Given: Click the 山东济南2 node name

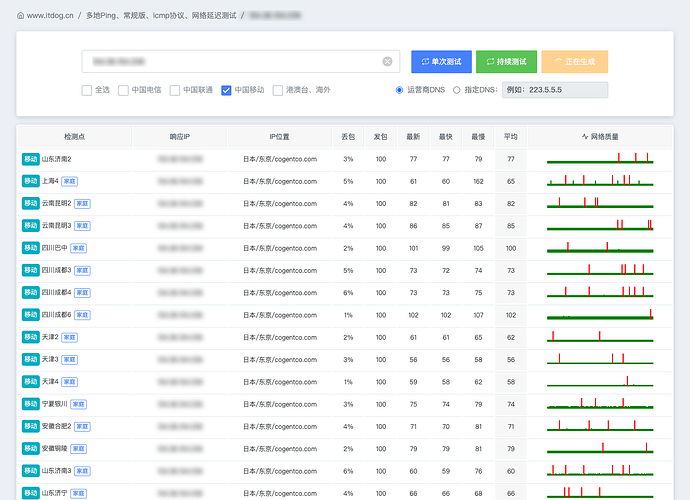Looking at the screenshot, I should 56,159.
